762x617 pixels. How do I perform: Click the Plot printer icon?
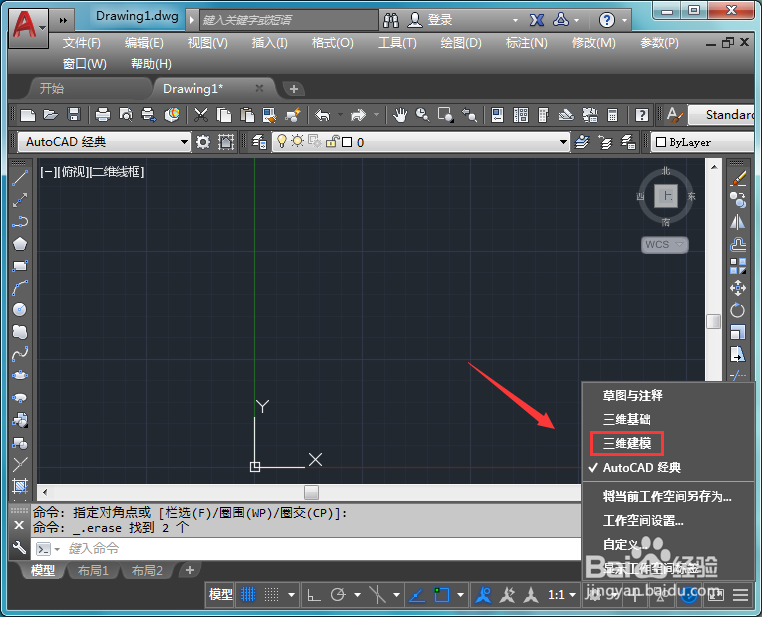coord(103,115)
